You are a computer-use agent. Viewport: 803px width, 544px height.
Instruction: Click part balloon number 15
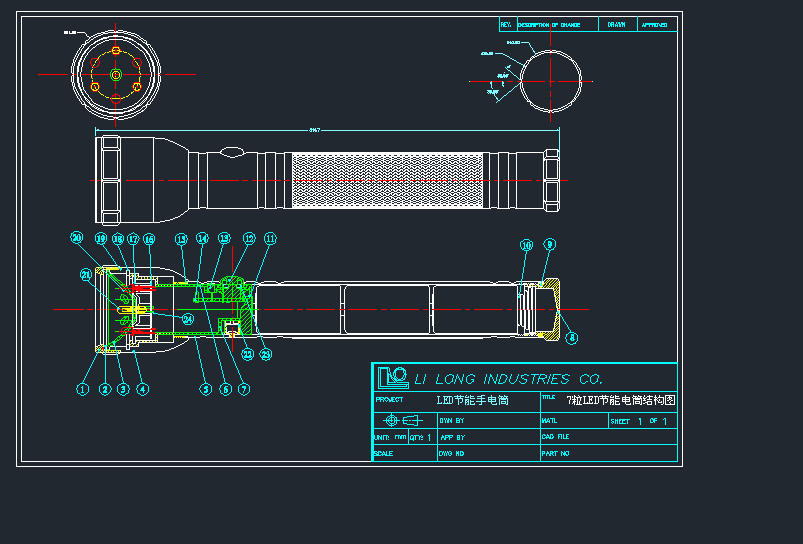point(181,239)
